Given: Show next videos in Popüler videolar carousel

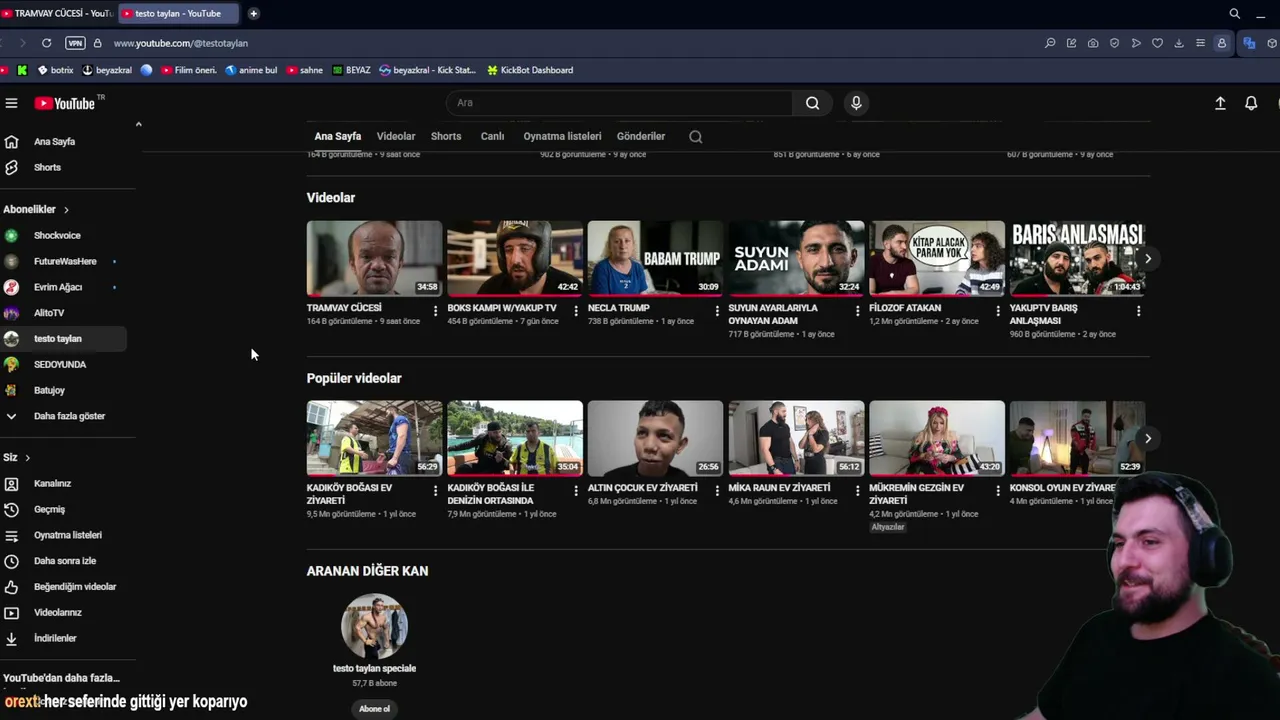Looking at the screenshot, I should 1148,439.
